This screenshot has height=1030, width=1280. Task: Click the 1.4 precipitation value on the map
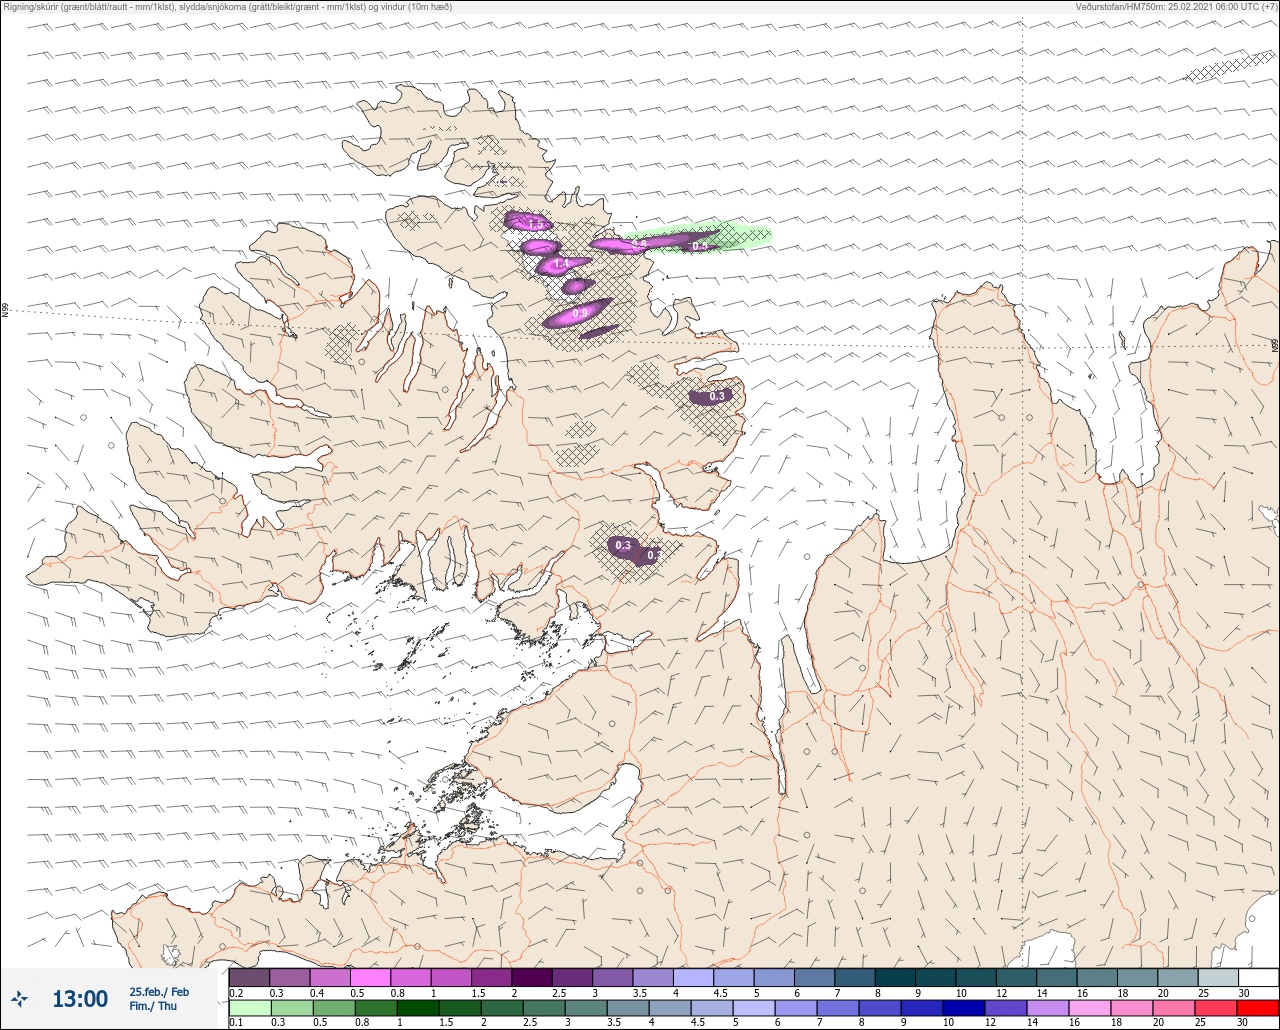point(561,263)
